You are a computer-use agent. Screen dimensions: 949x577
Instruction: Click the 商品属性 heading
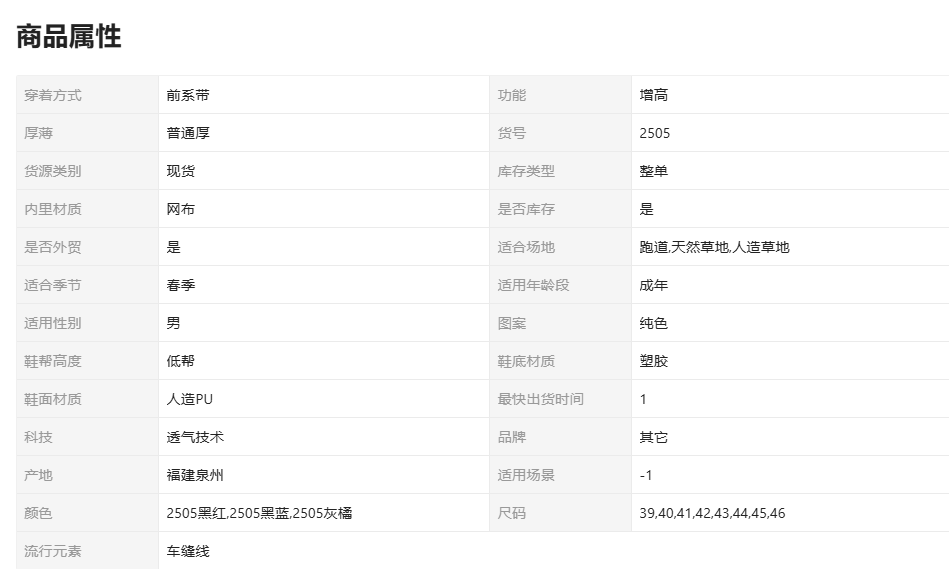tap(69, 37)
